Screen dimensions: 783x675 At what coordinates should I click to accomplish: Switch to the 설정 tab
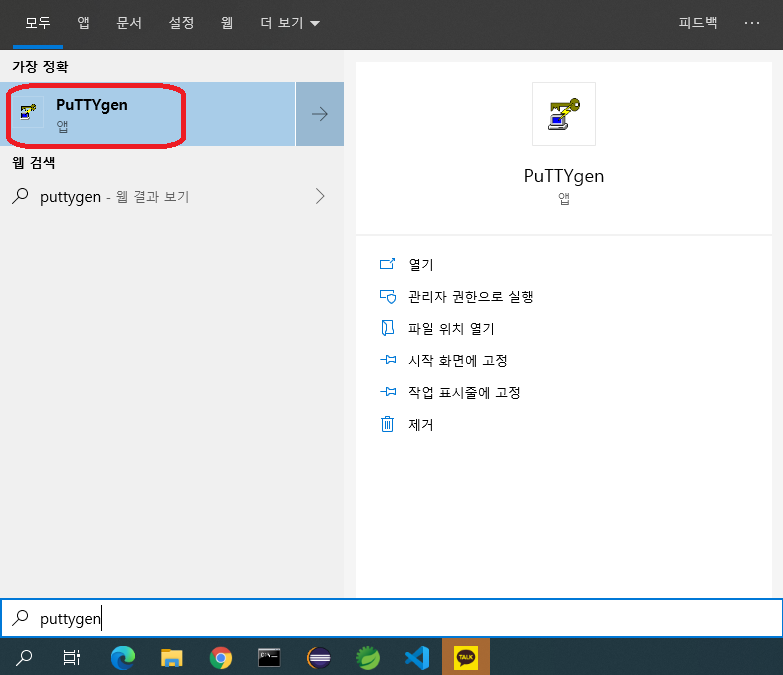tap(181, 23)
